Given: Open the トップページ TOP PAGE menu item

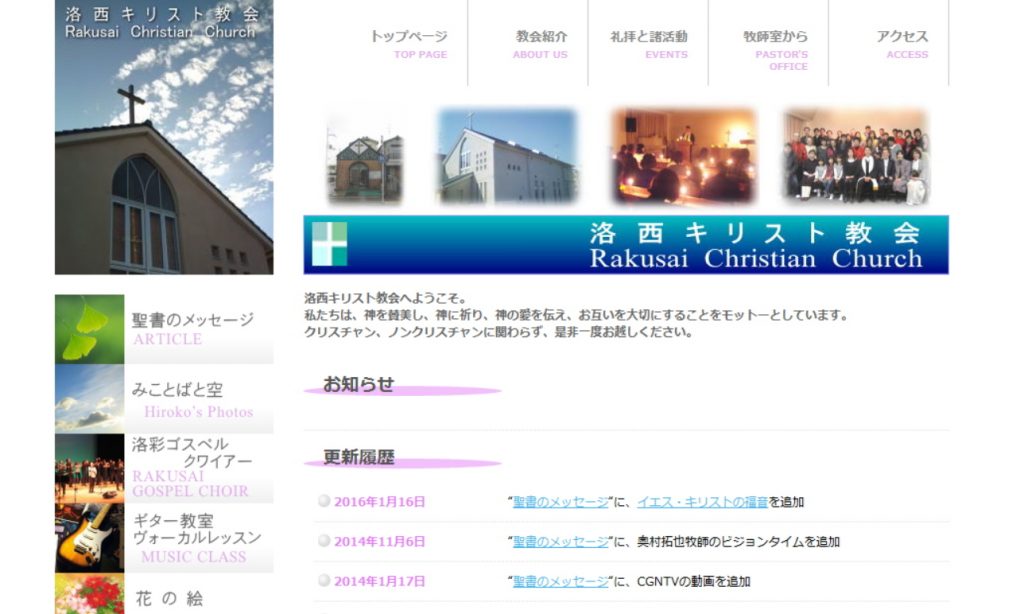Looking at the screenshot, I should [x=408, y=44].
